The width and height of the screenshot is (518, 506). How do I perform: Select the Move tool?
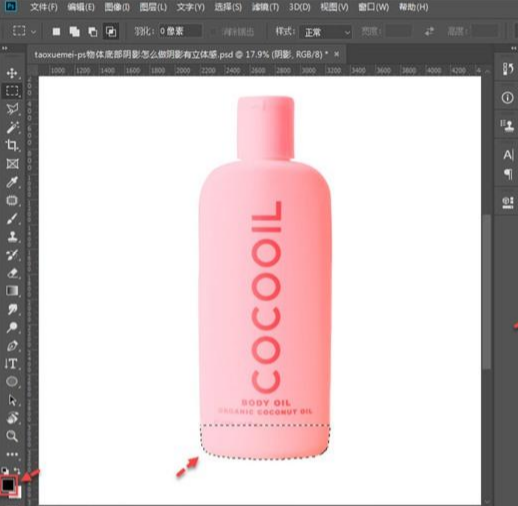click(x=12, y=73)
